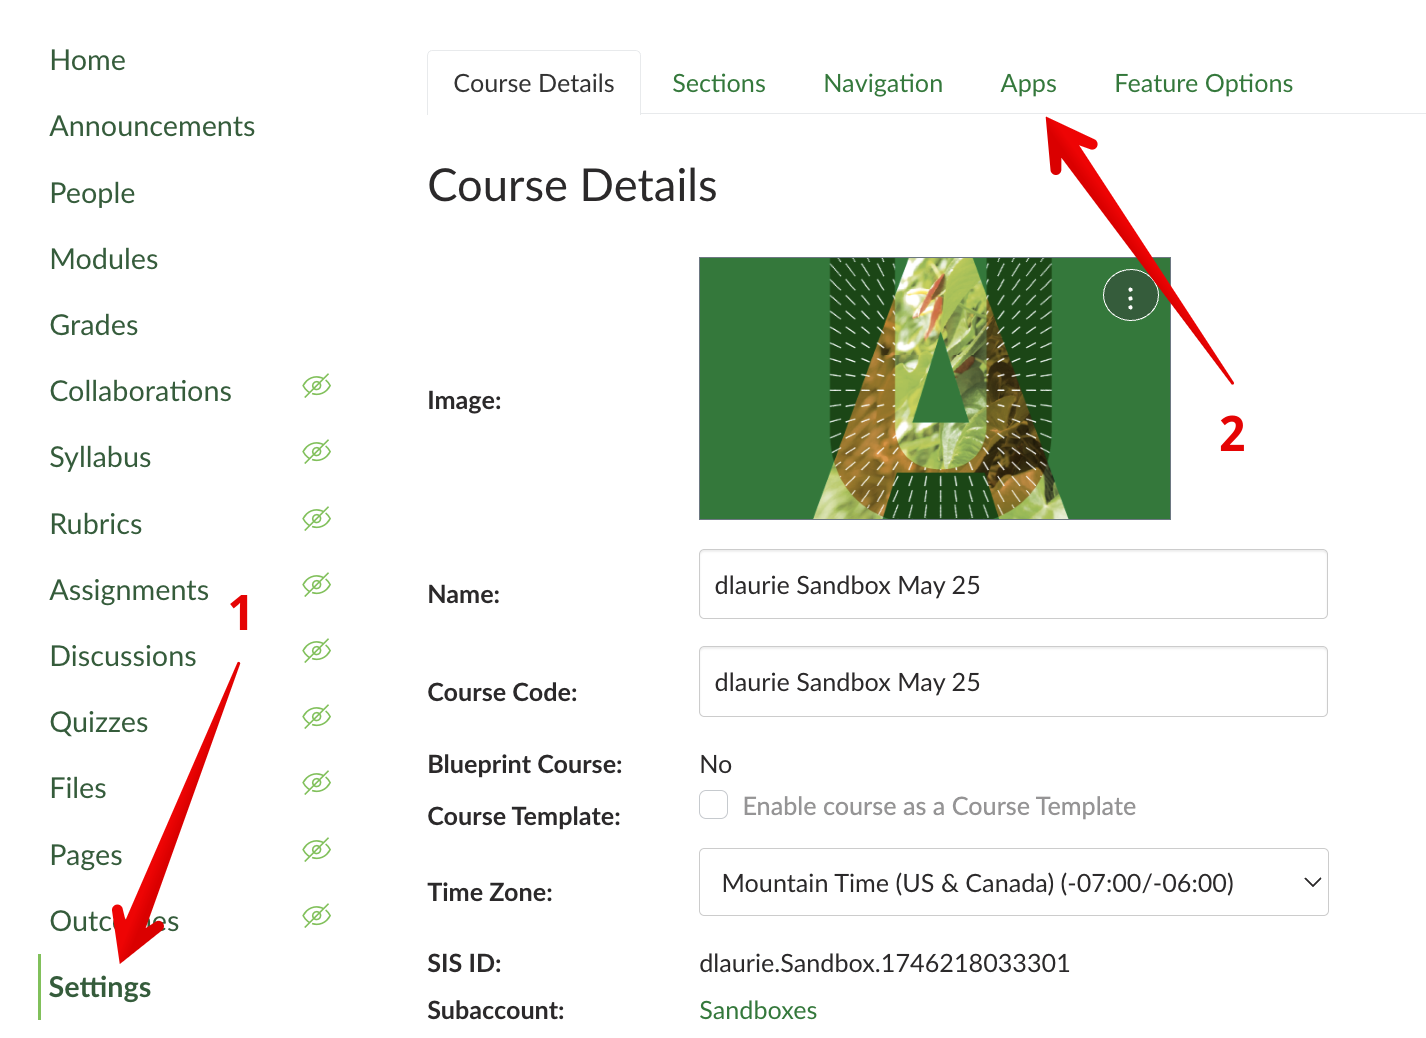Navigate to Modules in the sidebar
The image size is (1426, 1038).
pyautogui.click(x=104, y=259)
